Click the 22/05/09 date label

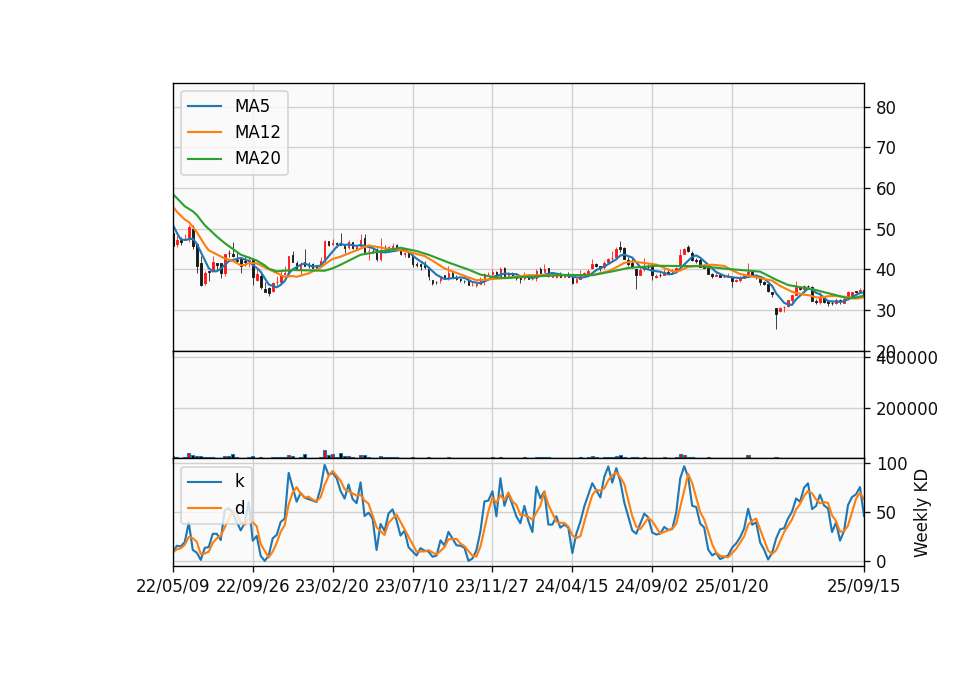point(173,586)
